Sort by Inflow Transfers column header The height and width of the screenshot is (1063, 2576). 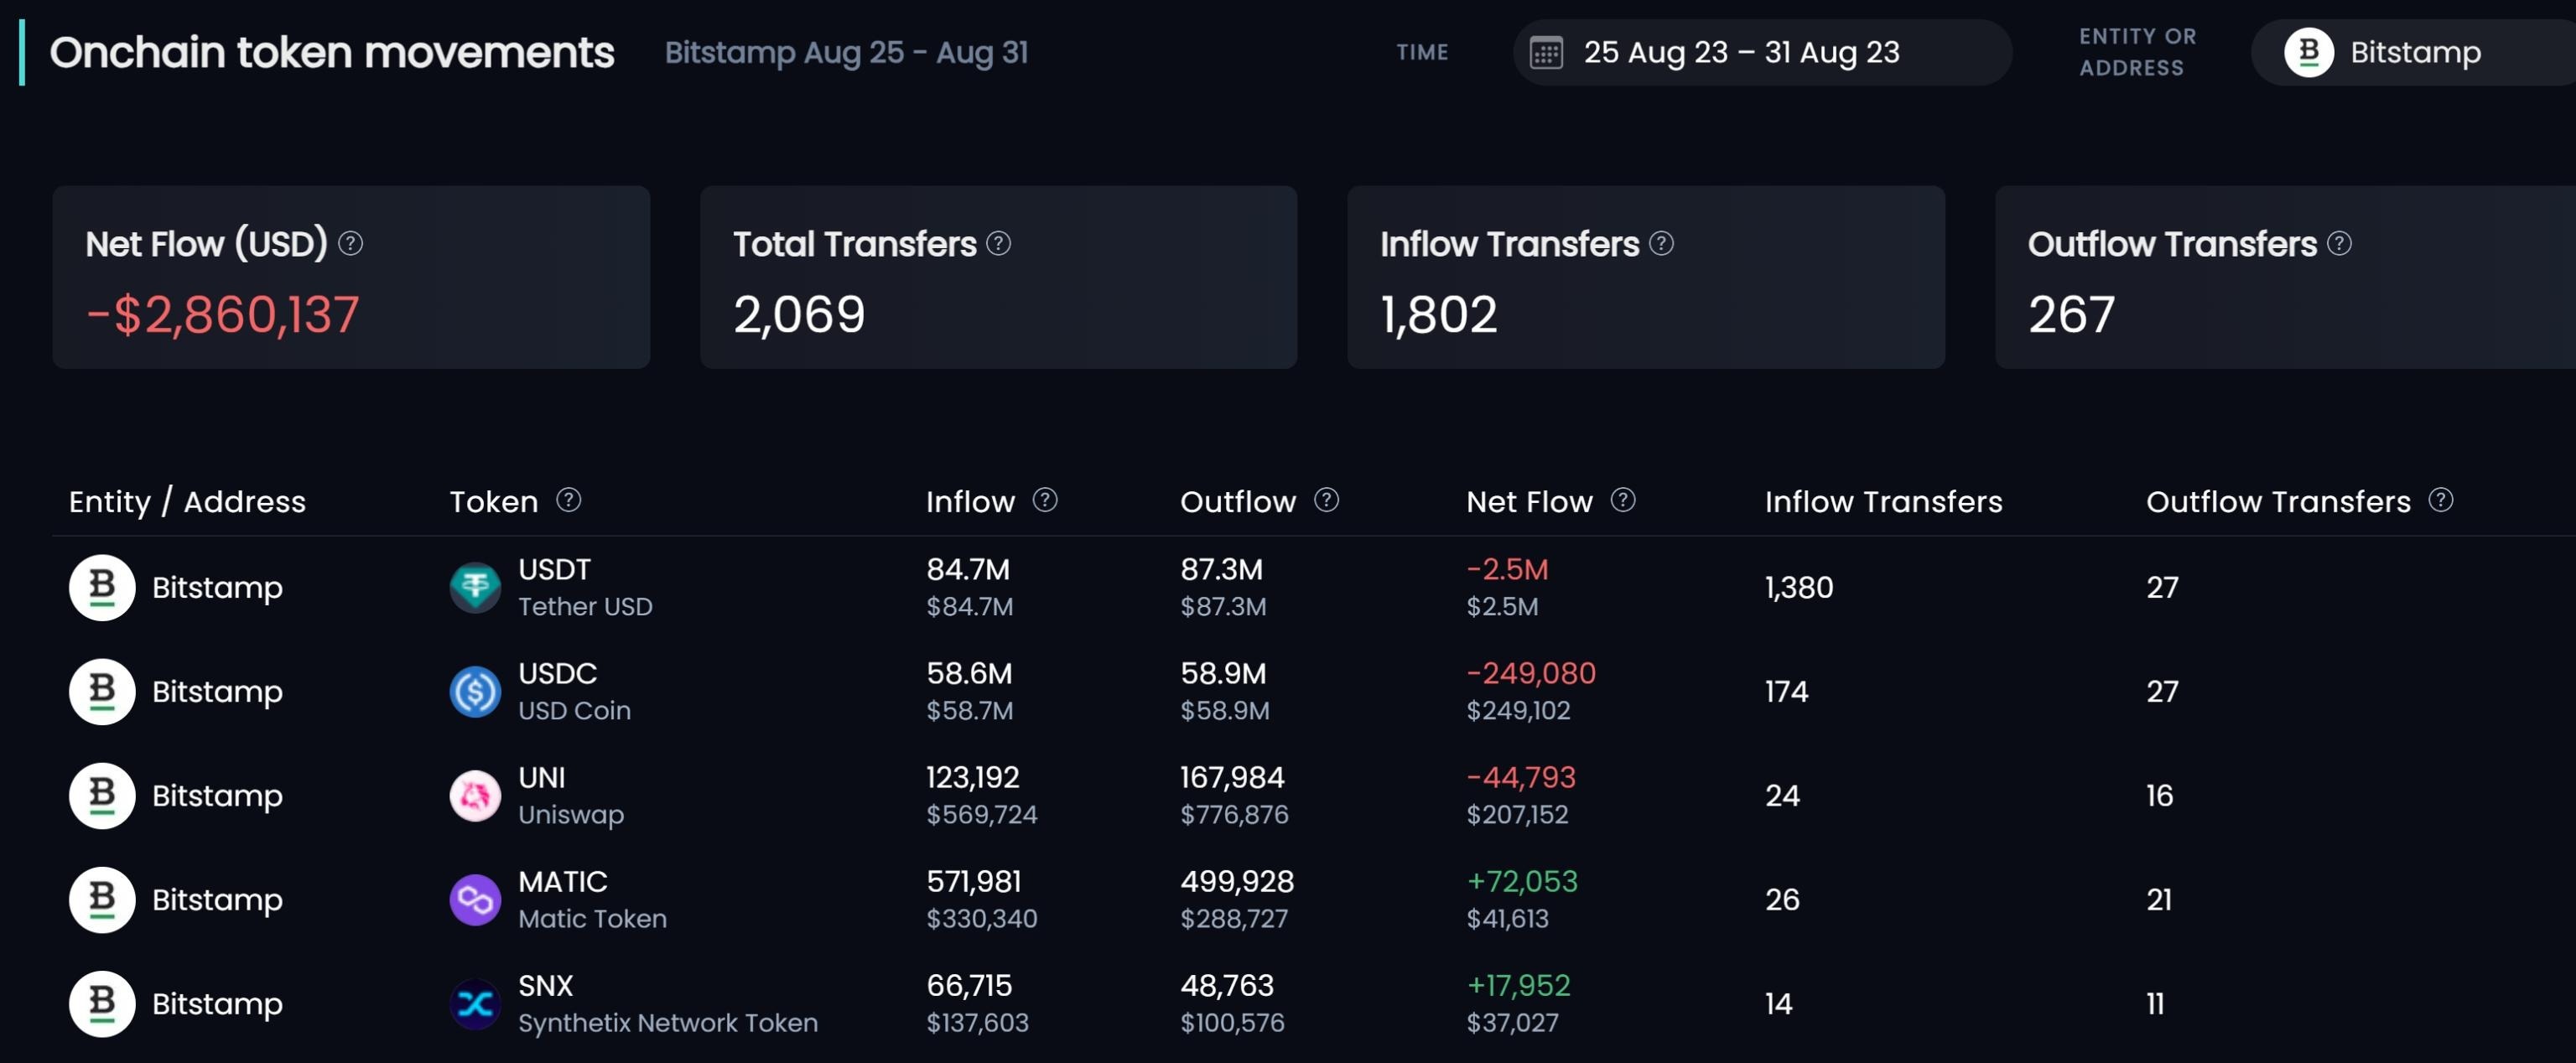1883,501
